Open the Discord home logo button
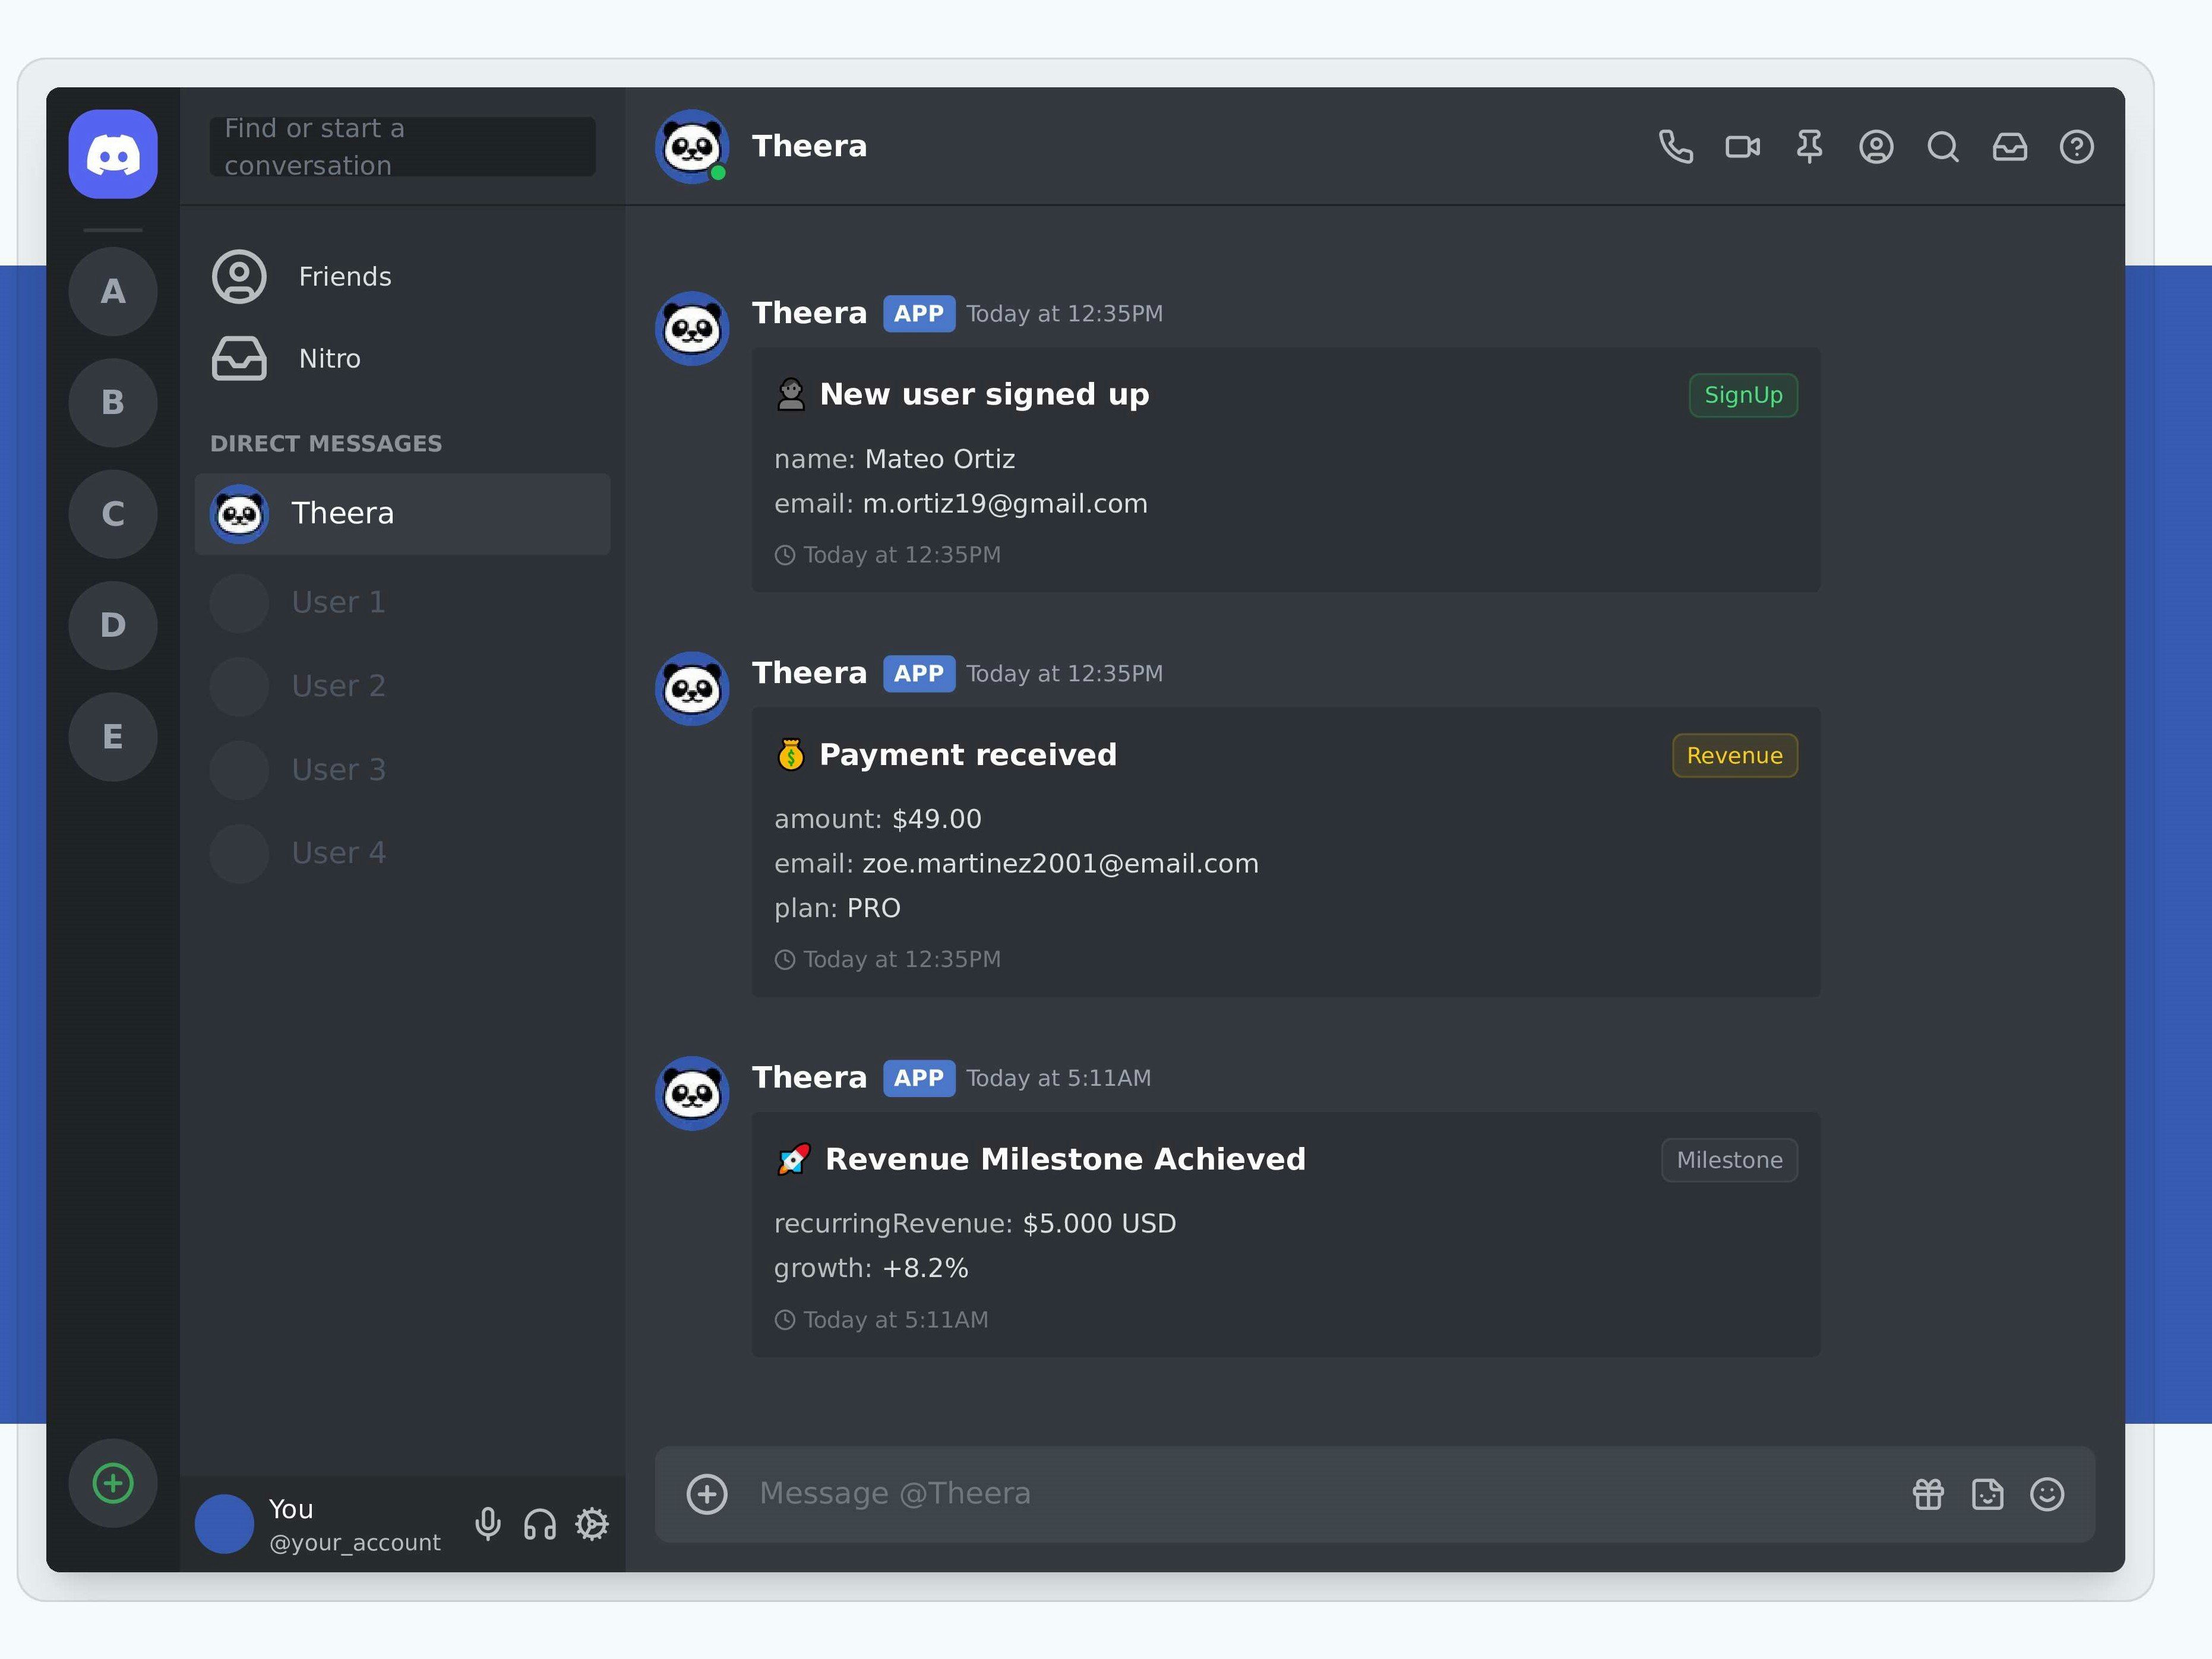Image resolution: width=2212 pixels, height=1659 pixels. click(113, 154)
